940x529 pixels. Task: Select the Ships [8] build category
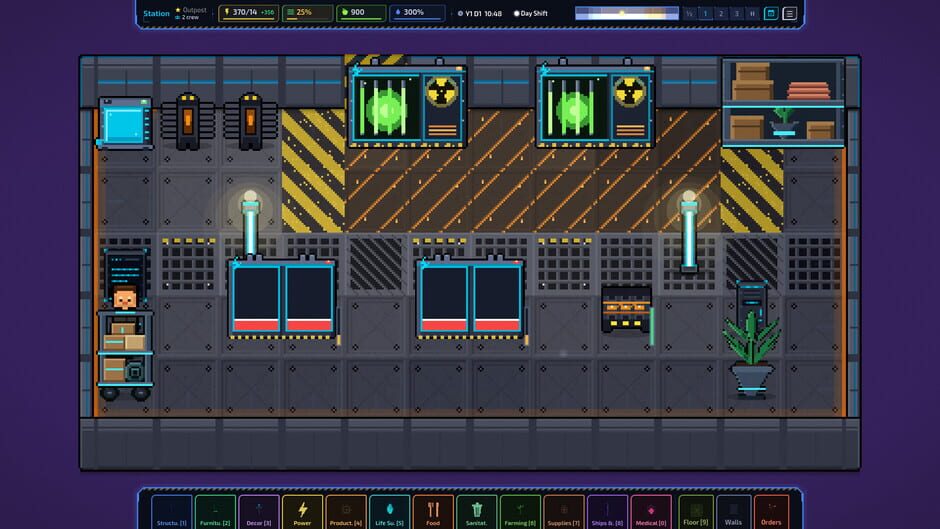[607, 513]
